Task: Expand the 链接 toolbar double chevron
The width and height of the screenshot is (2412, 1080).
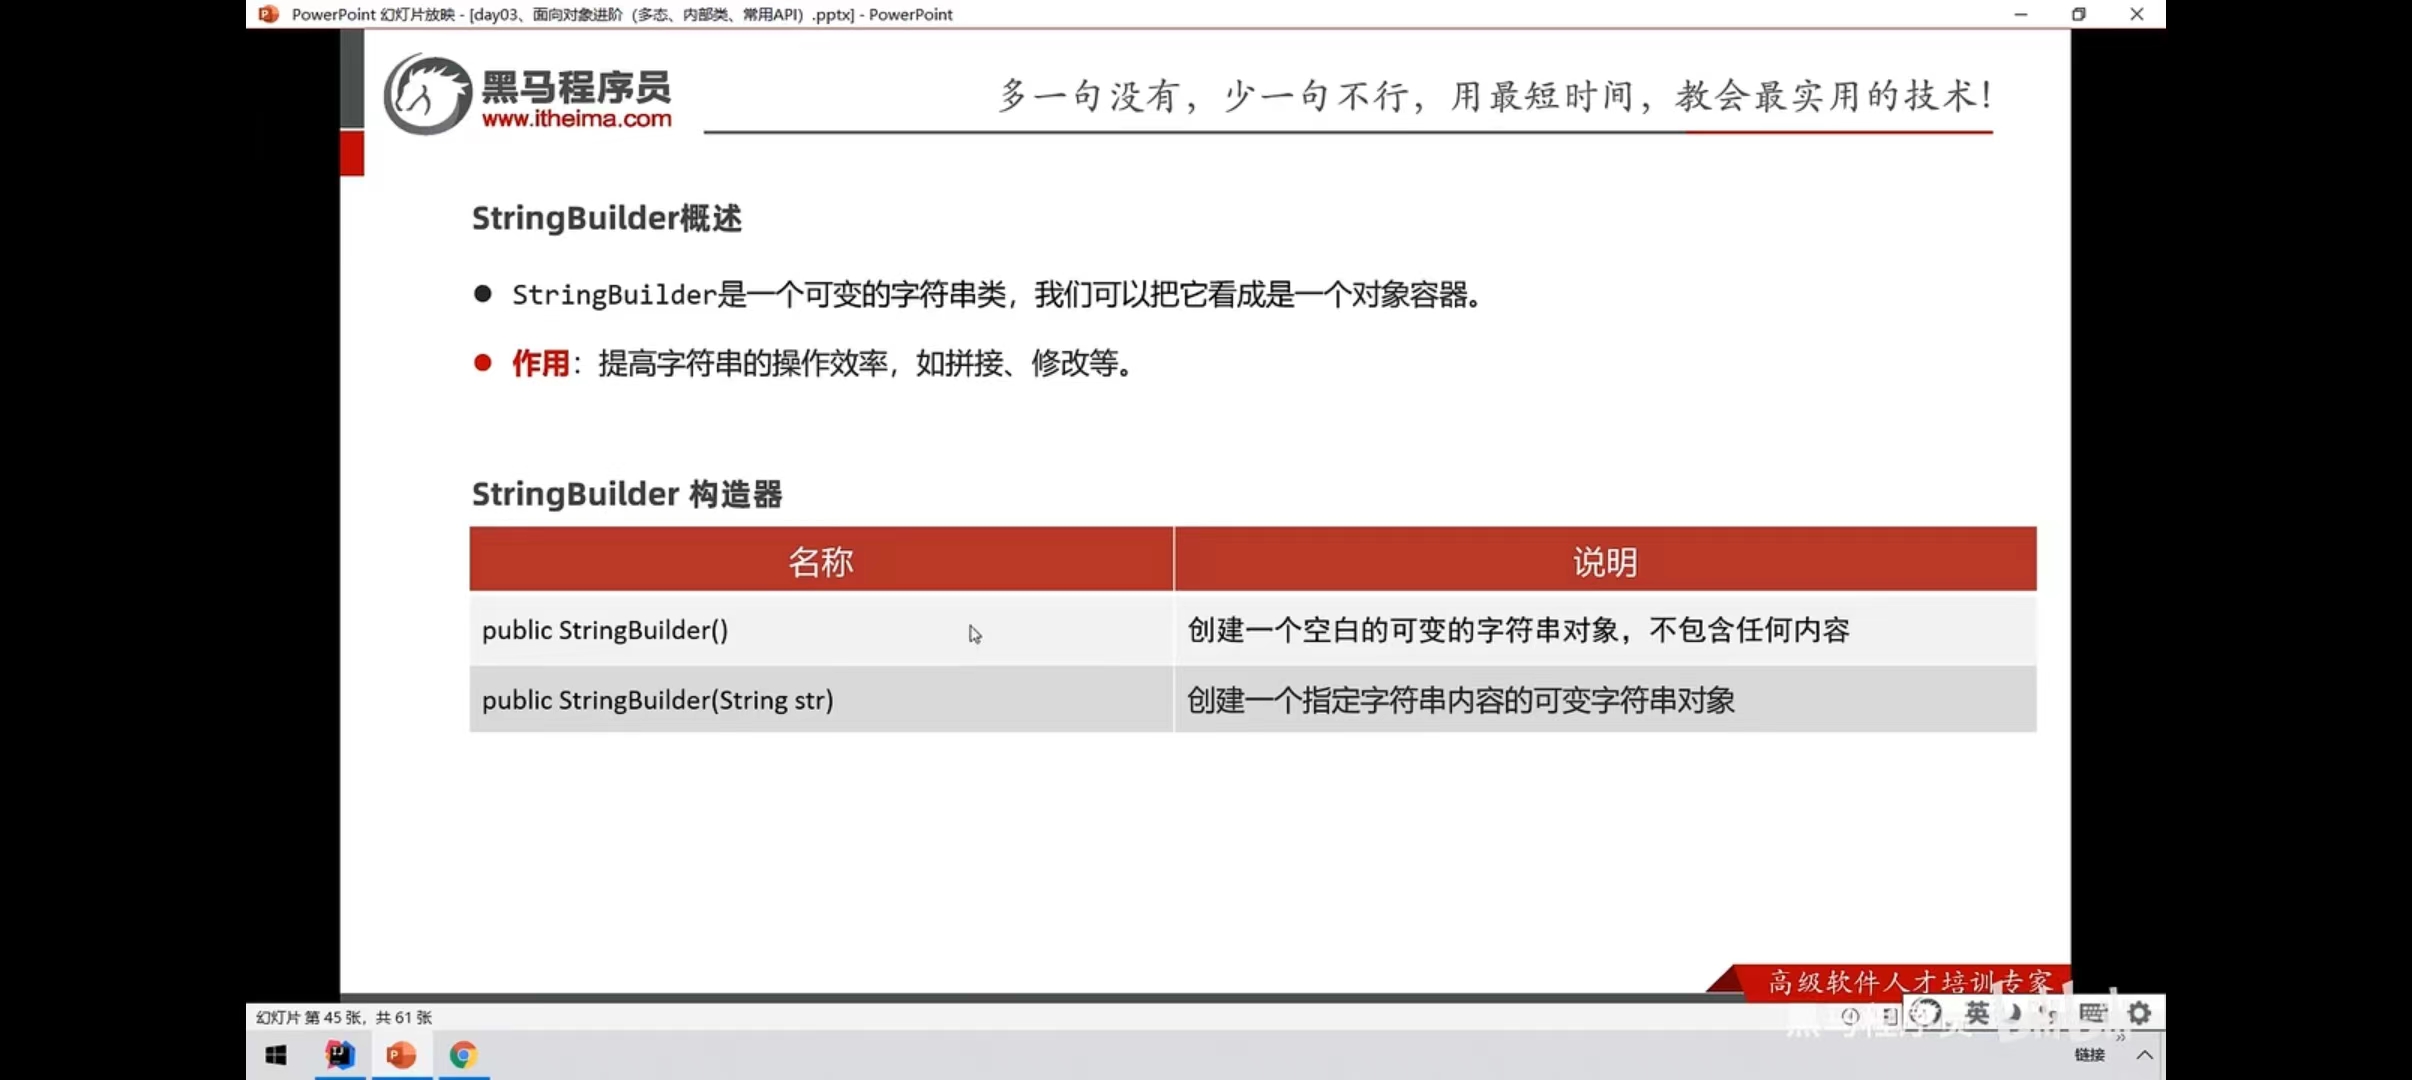Action: [2119, 1038]
